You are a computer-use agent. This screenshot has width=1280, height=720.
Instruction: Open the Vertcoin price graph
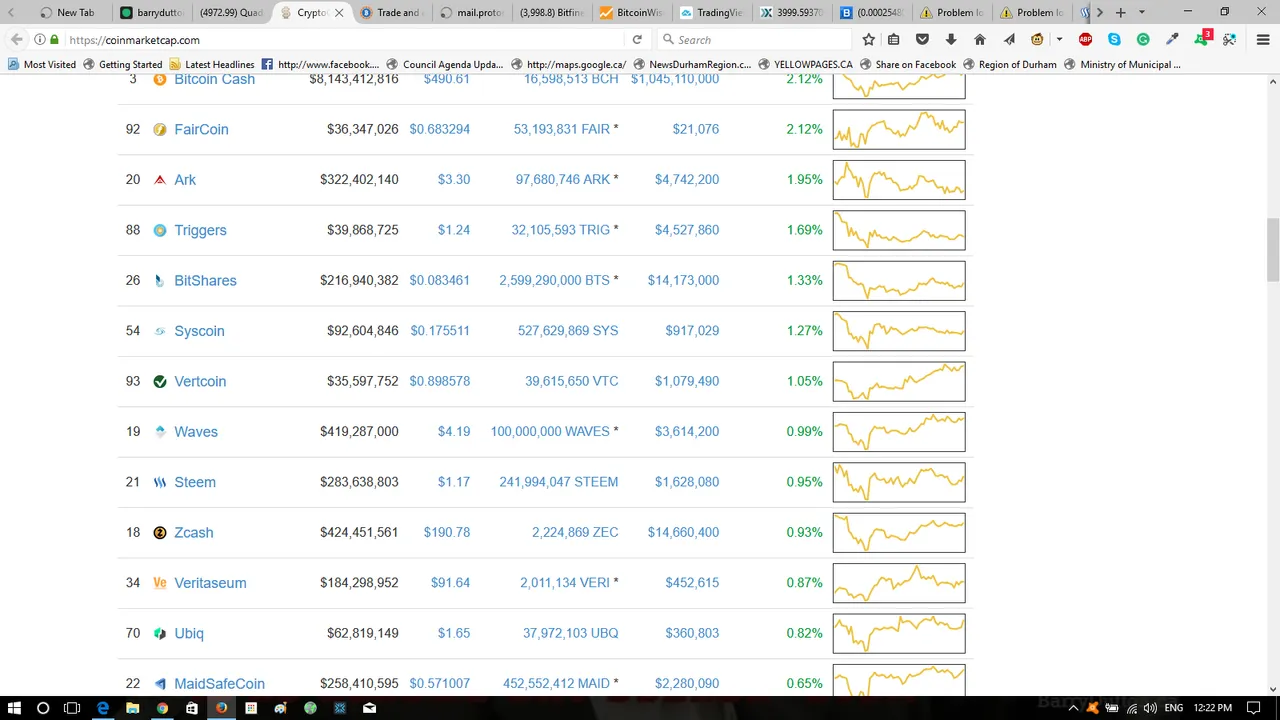[899, 381]
